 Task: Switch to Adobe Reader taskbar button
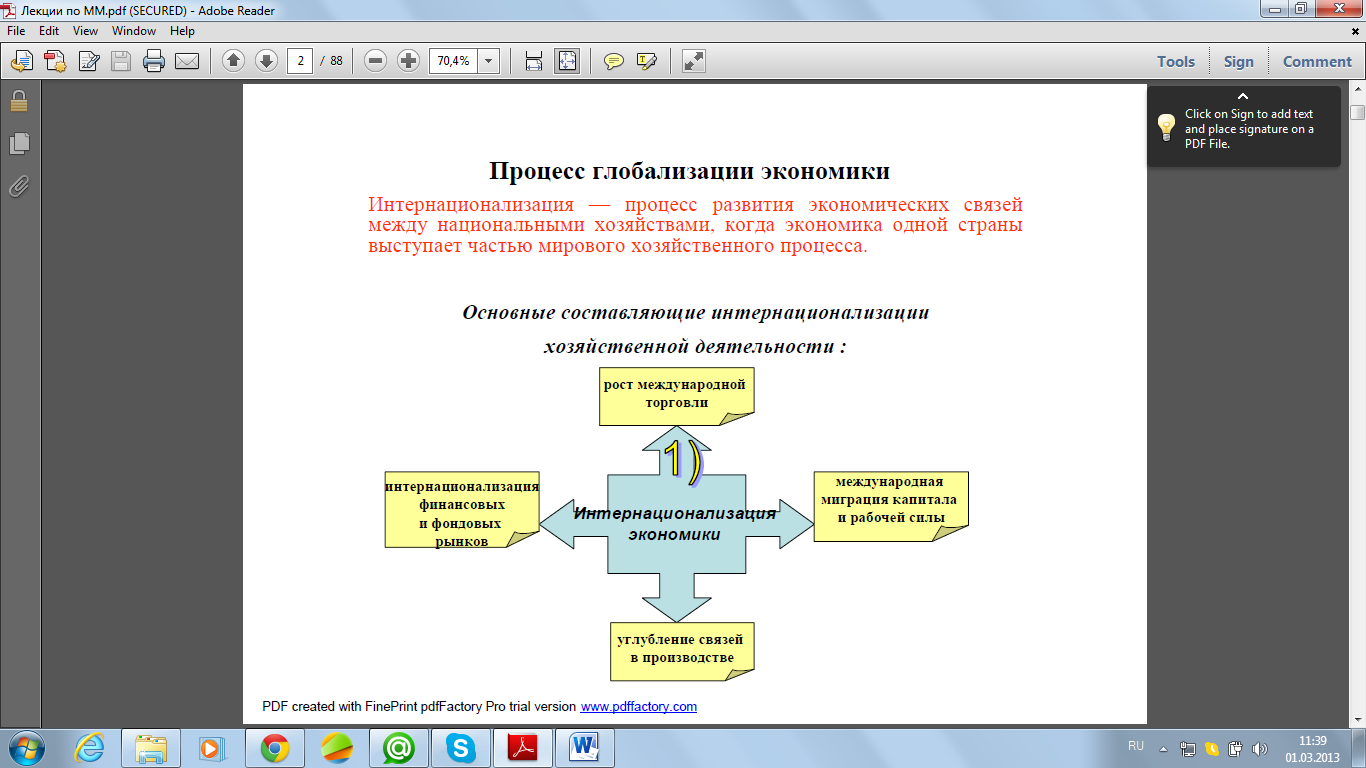523,748
